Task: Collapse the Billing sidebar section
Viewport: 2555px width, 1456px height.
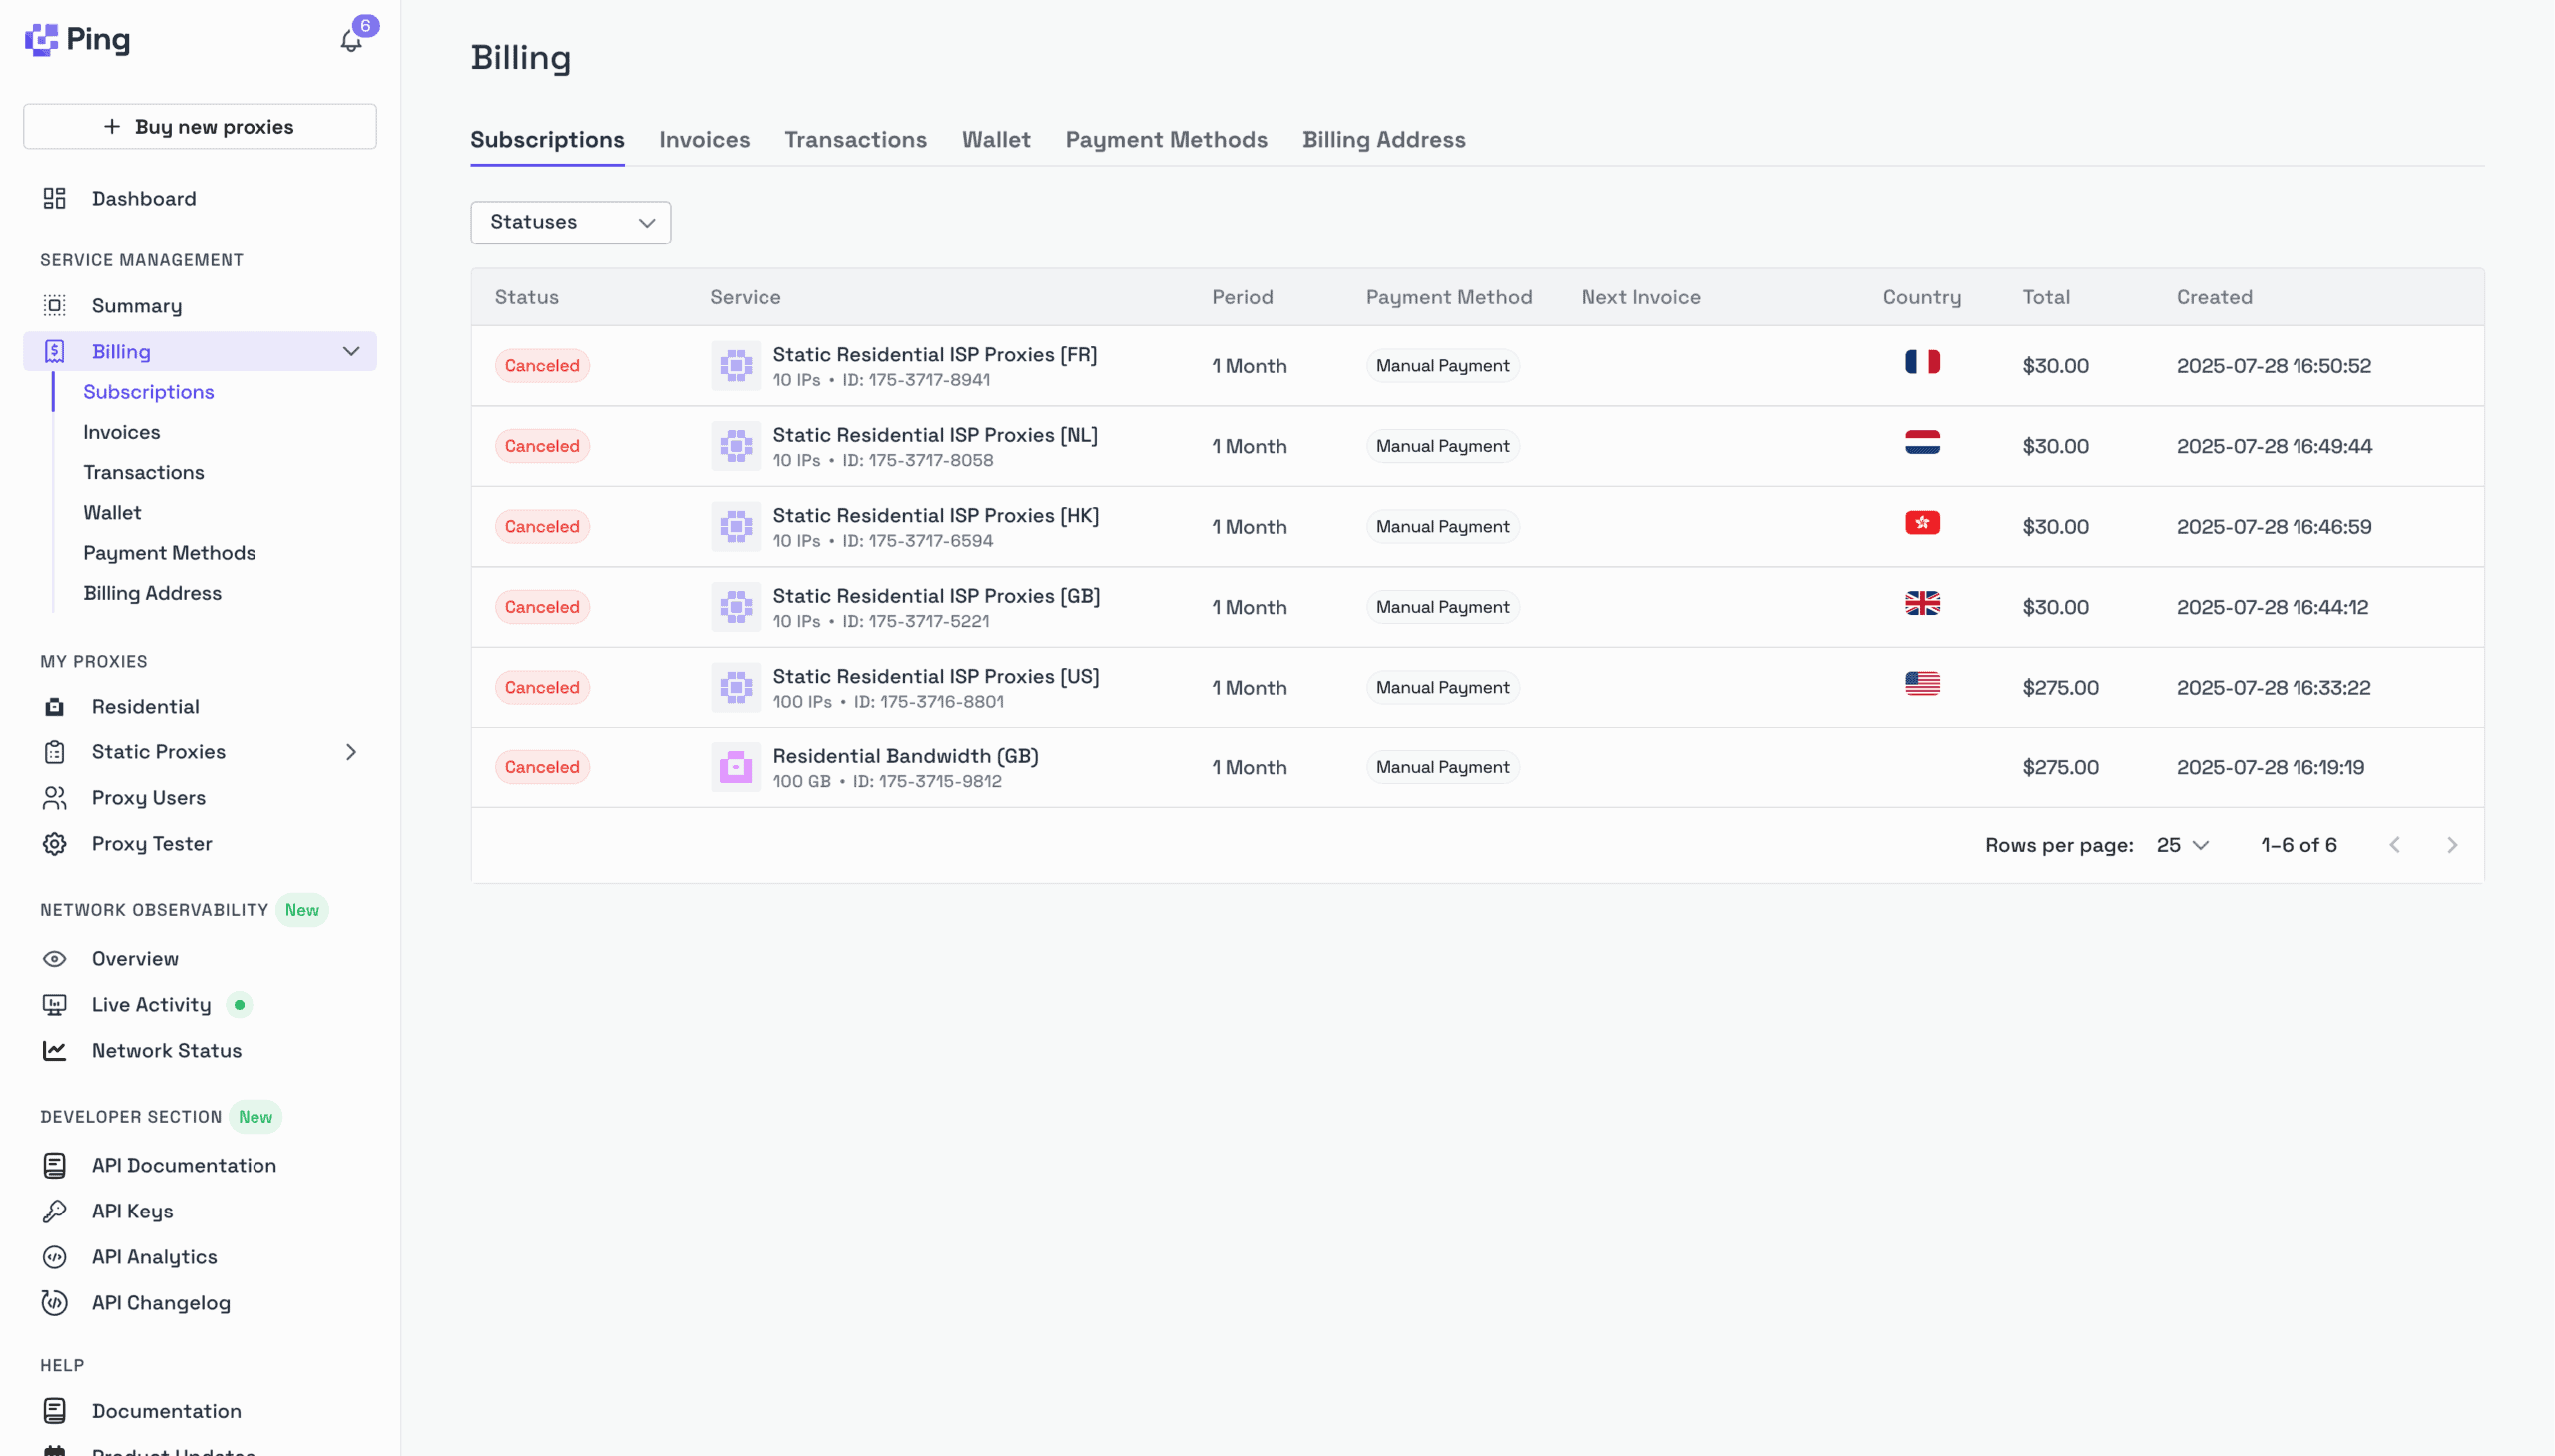Action: [351, 352]
